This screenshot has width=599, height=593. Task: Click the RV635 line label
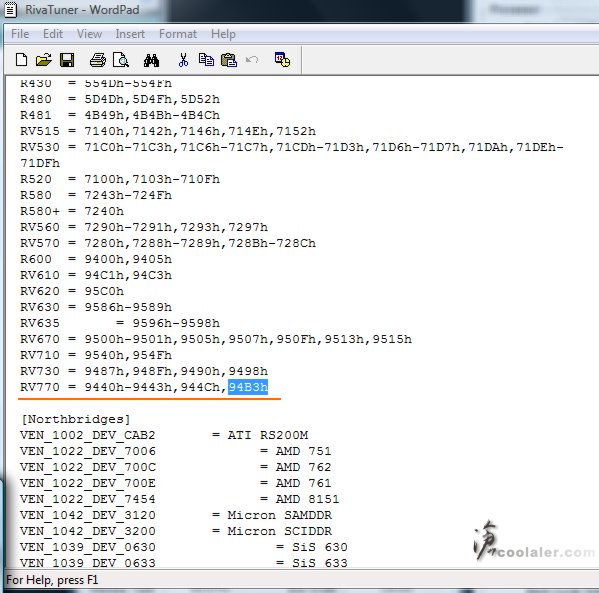click(x=40, y=323)
